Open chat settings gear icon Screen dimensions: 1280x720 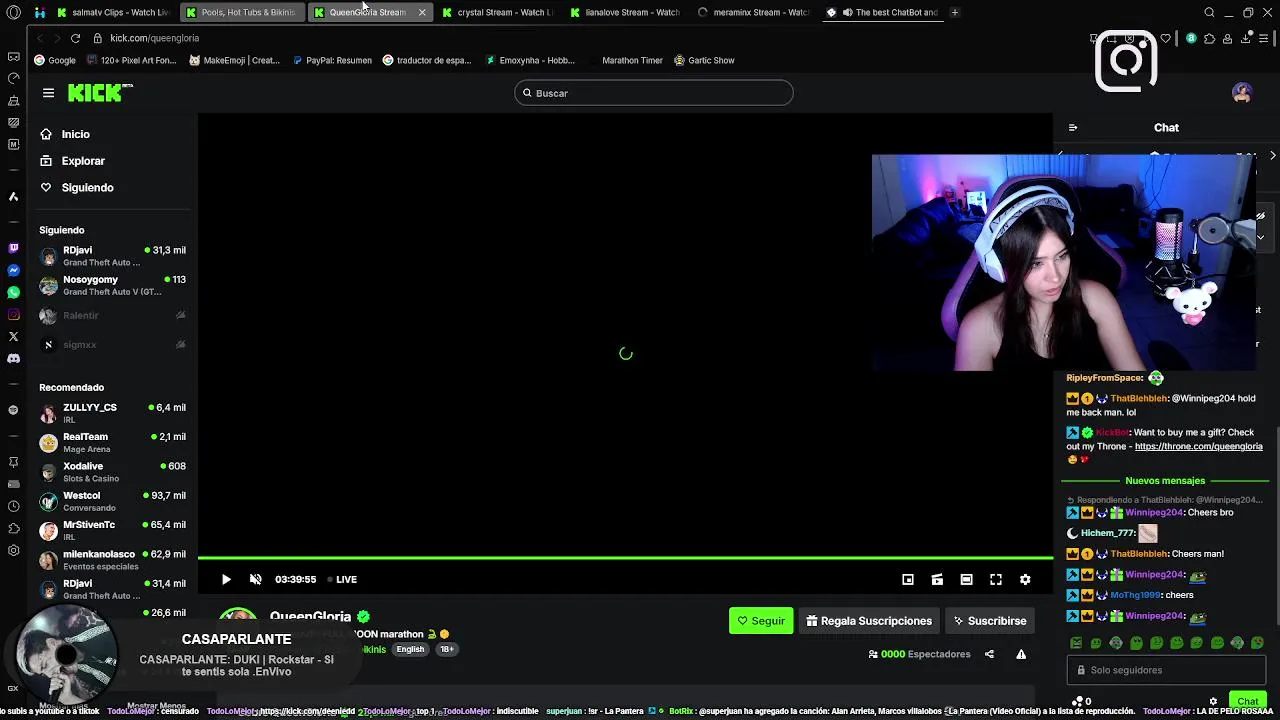point(1213,701)
